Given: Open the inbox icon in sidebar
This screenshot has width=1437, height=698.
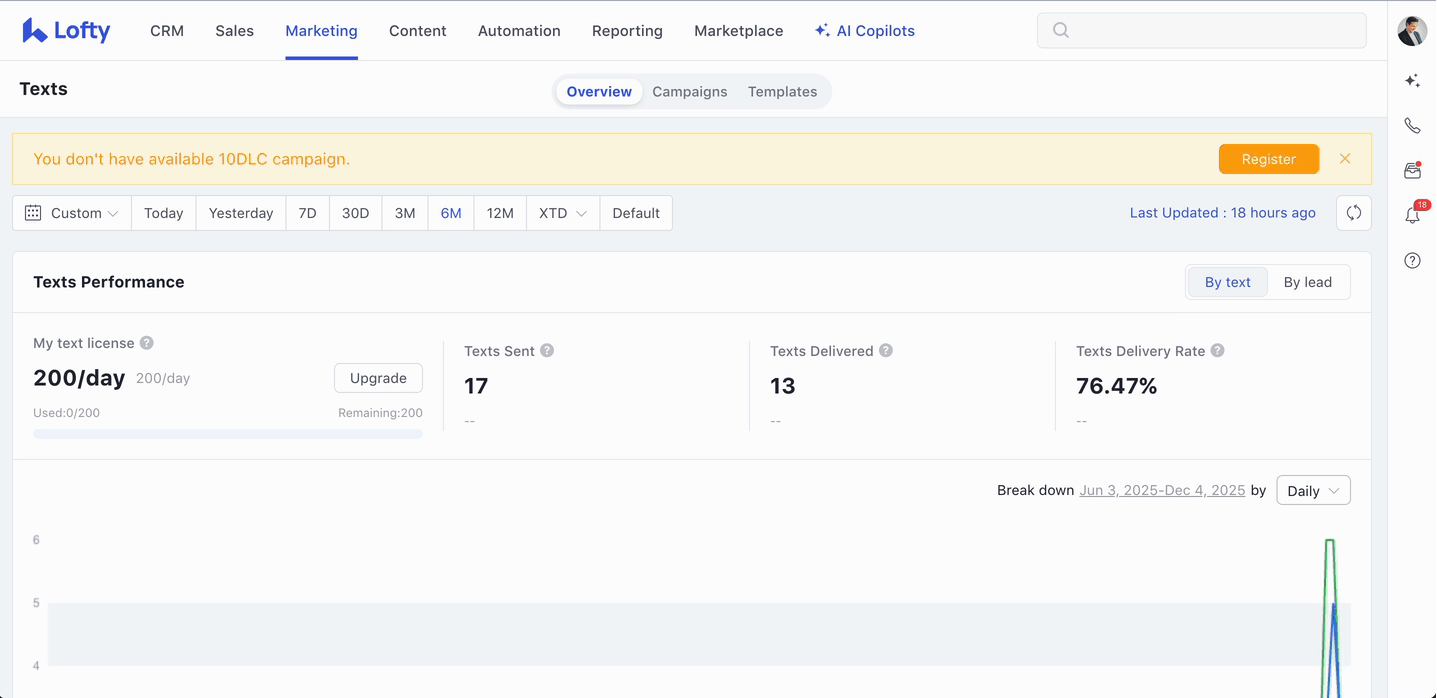Looking at the screenshot, I should (x=1412, y=171).
